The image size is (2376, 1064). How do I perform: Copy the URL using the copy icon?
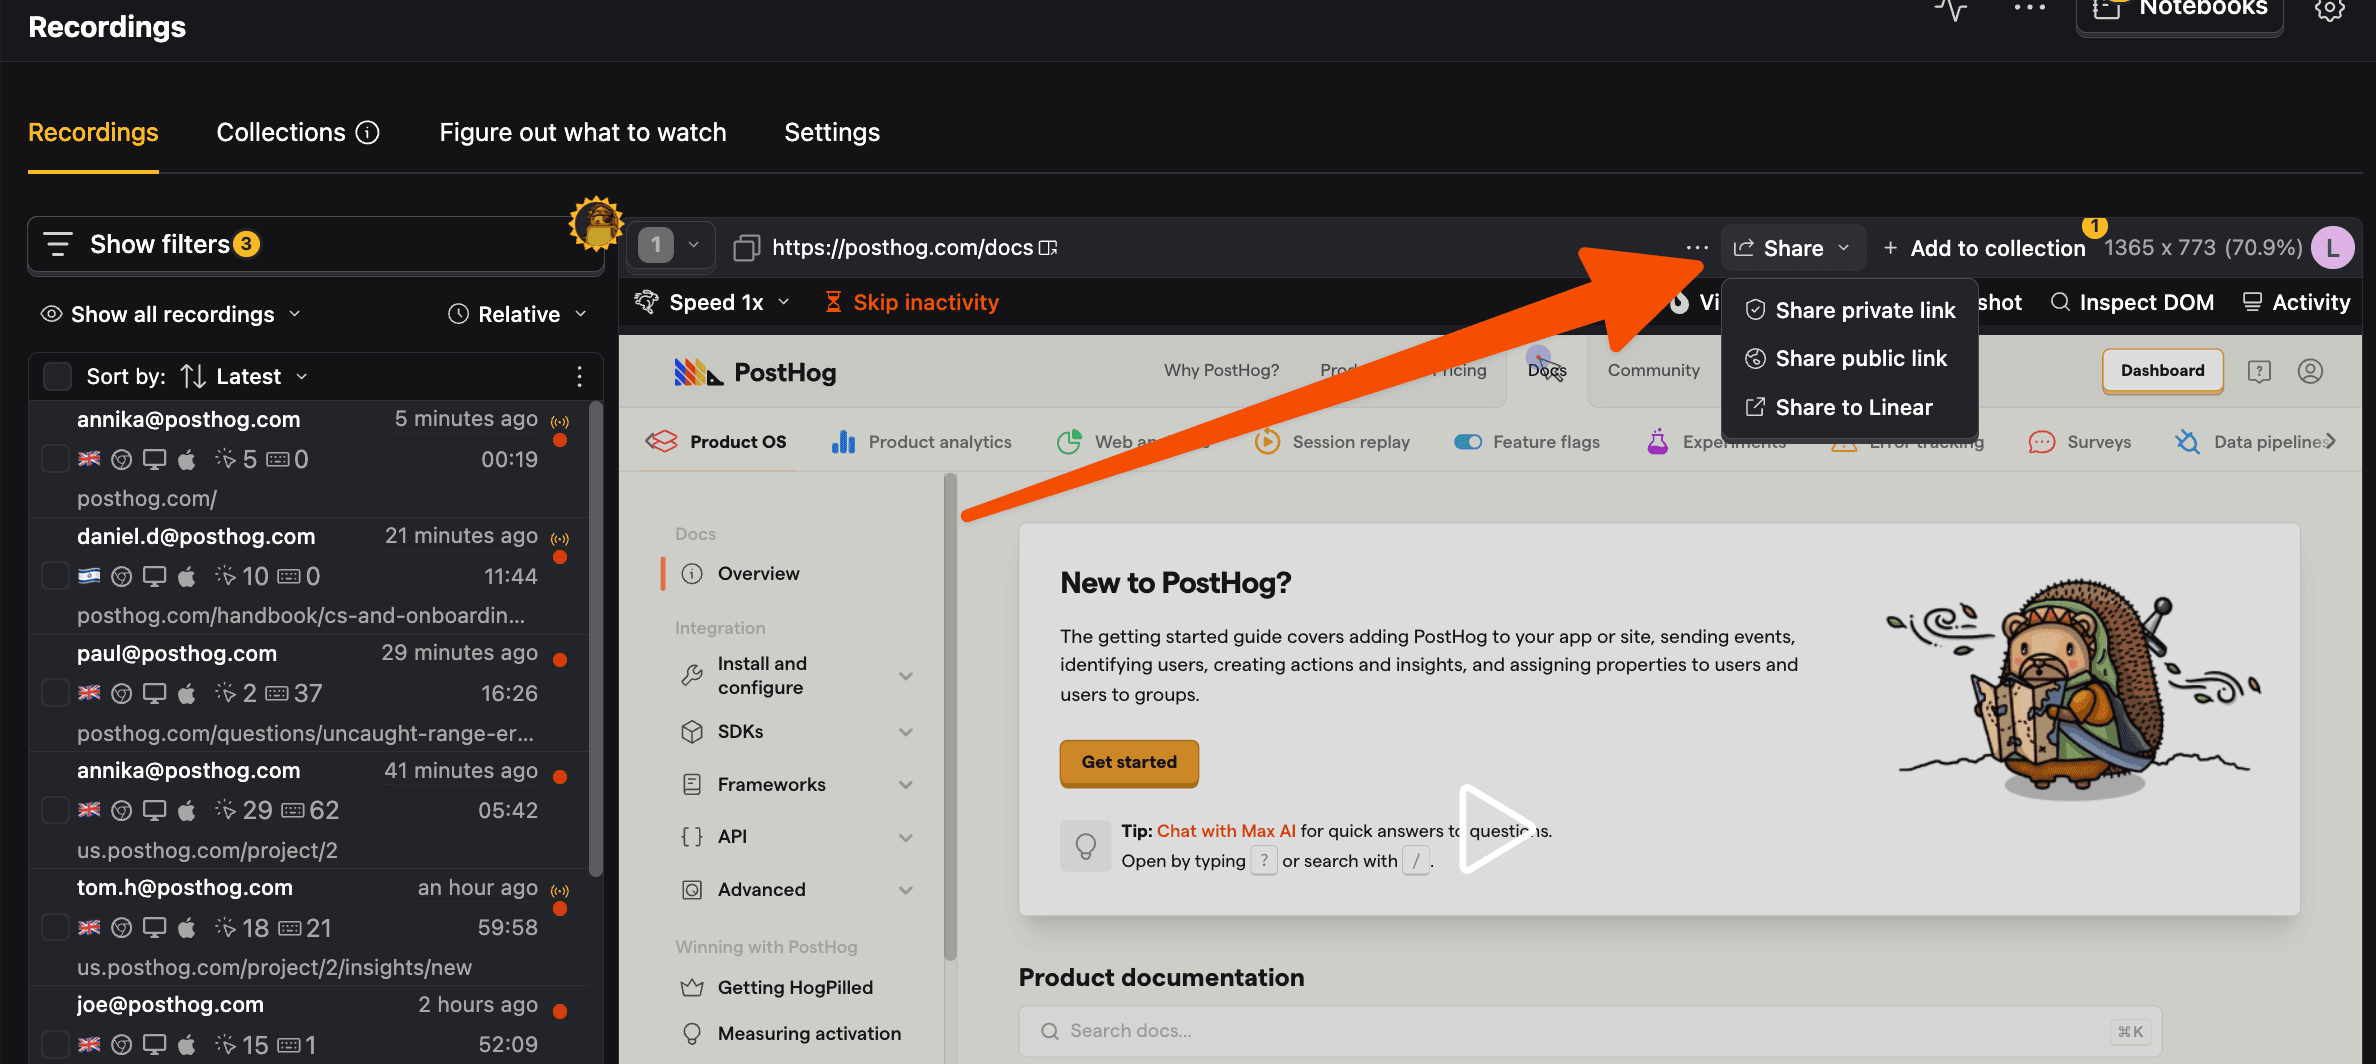coord(746,247)
